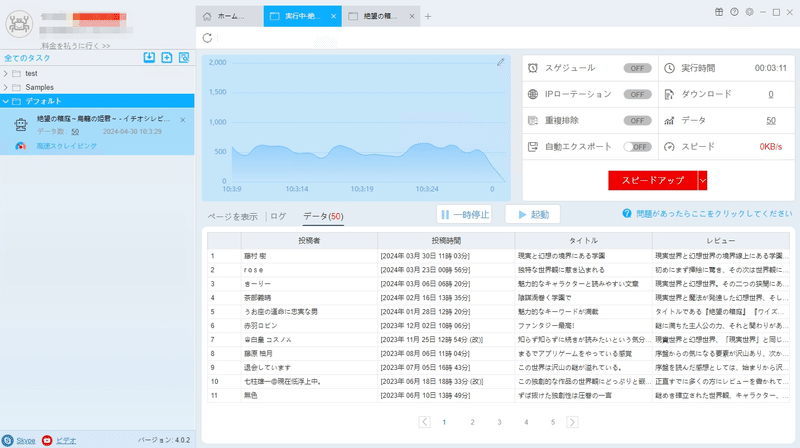Screen dimensions: 800x448
Task: Click the high-speed scraping cloud icon
Action: [x=20, y=146]
